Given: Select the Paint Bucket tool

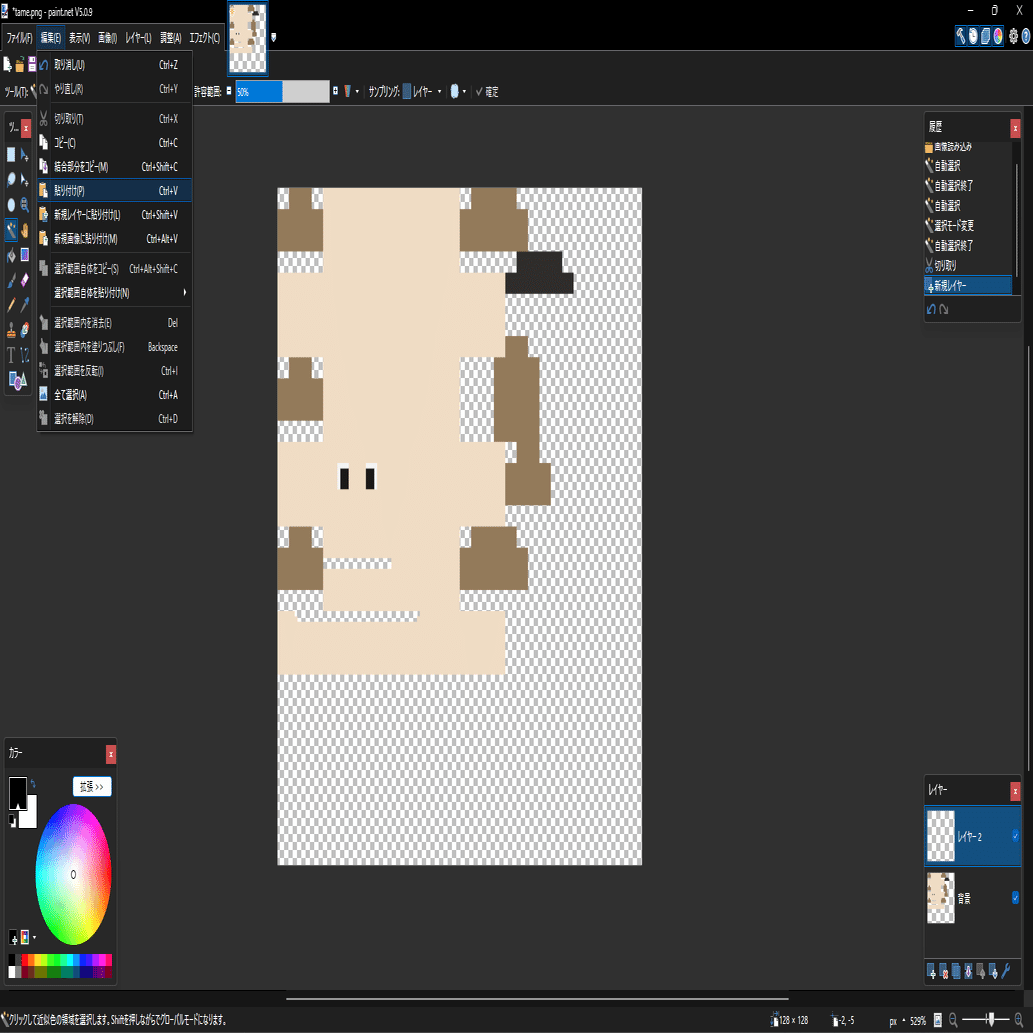Looking at the screenshot, I should [x=11, y=255].
